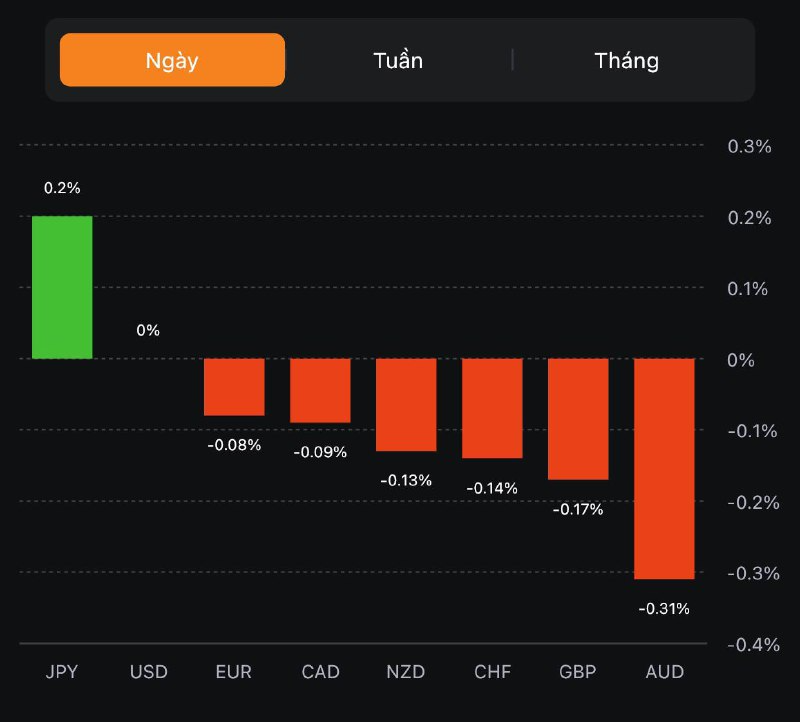Select the AUD currency axis label
The height and width of the screenshot is (722, 800).
(664, 672)
